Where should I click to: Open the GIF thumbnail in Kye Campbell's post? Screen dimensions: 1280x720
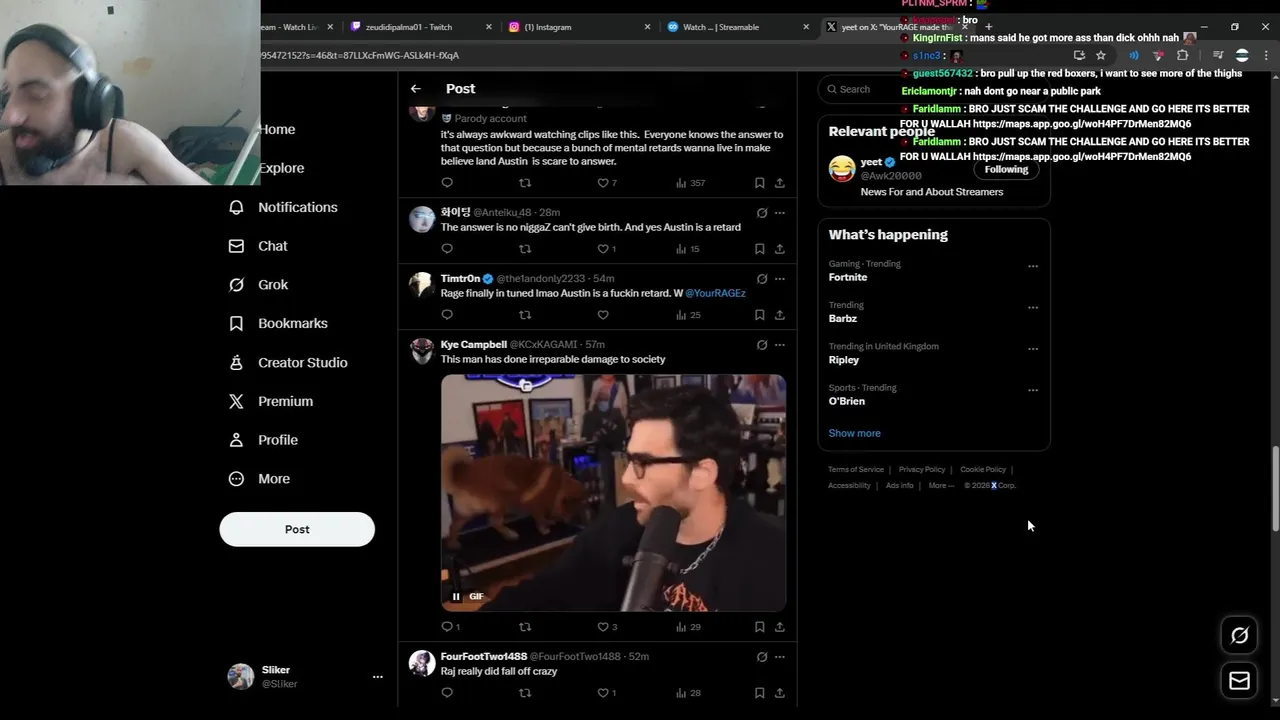point(613,493)
